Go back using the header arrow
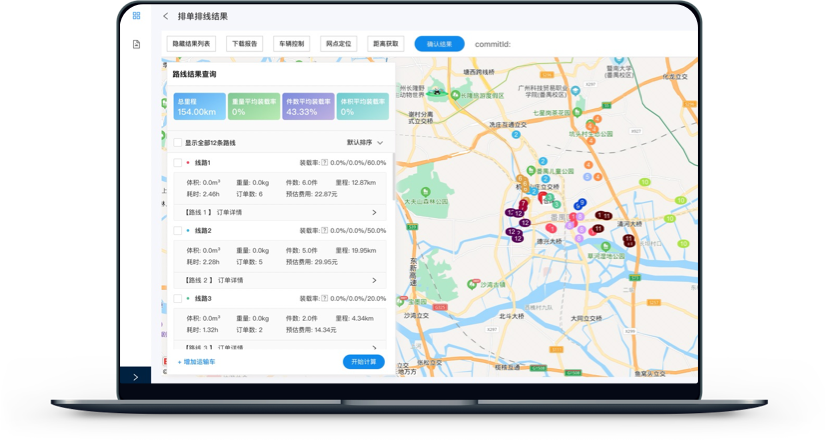The height and width of the screenshot is (440, 826). (x=166, y=16)
